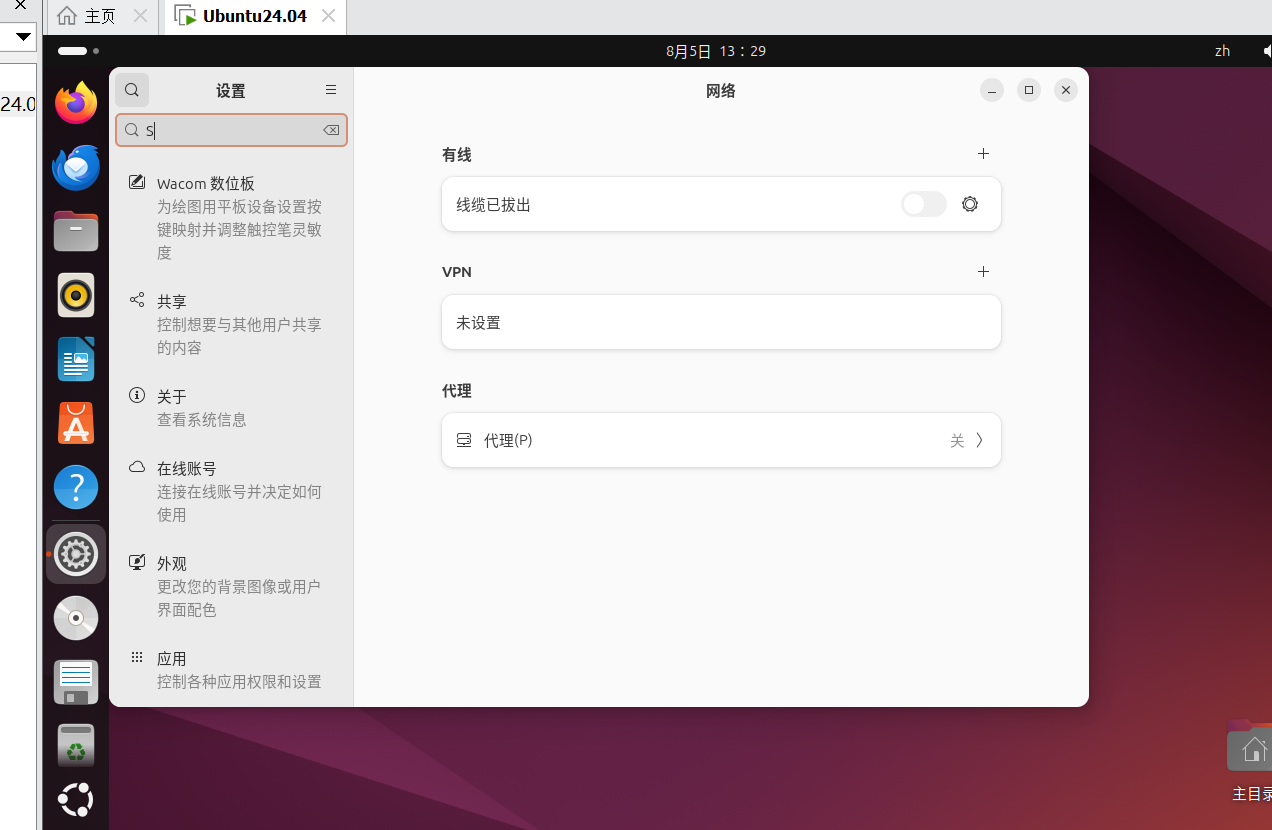Image resolution: width=1272 pixels, height=830 pixels.
Task: Close the 主页 tab
Action: 140,16
